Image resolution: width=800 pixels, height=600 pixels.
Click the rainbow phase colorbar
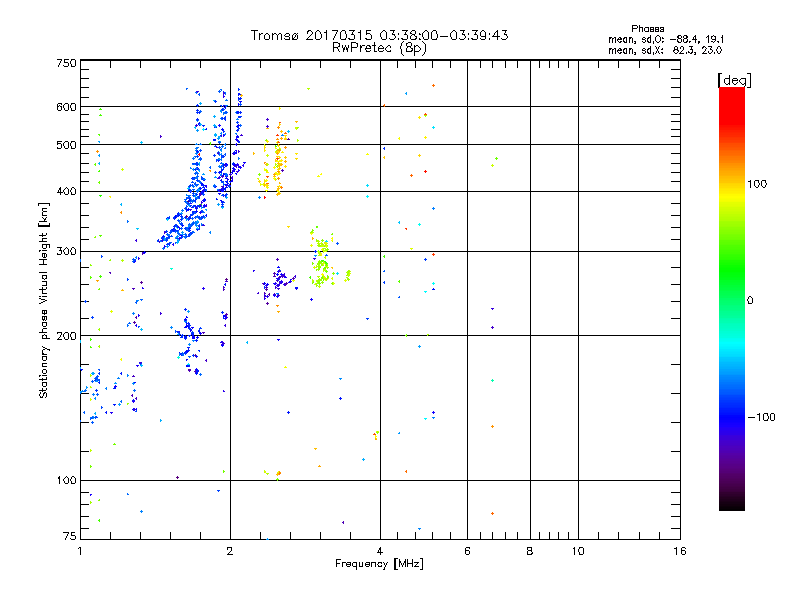pyautogui.click(x=732, y=299)
